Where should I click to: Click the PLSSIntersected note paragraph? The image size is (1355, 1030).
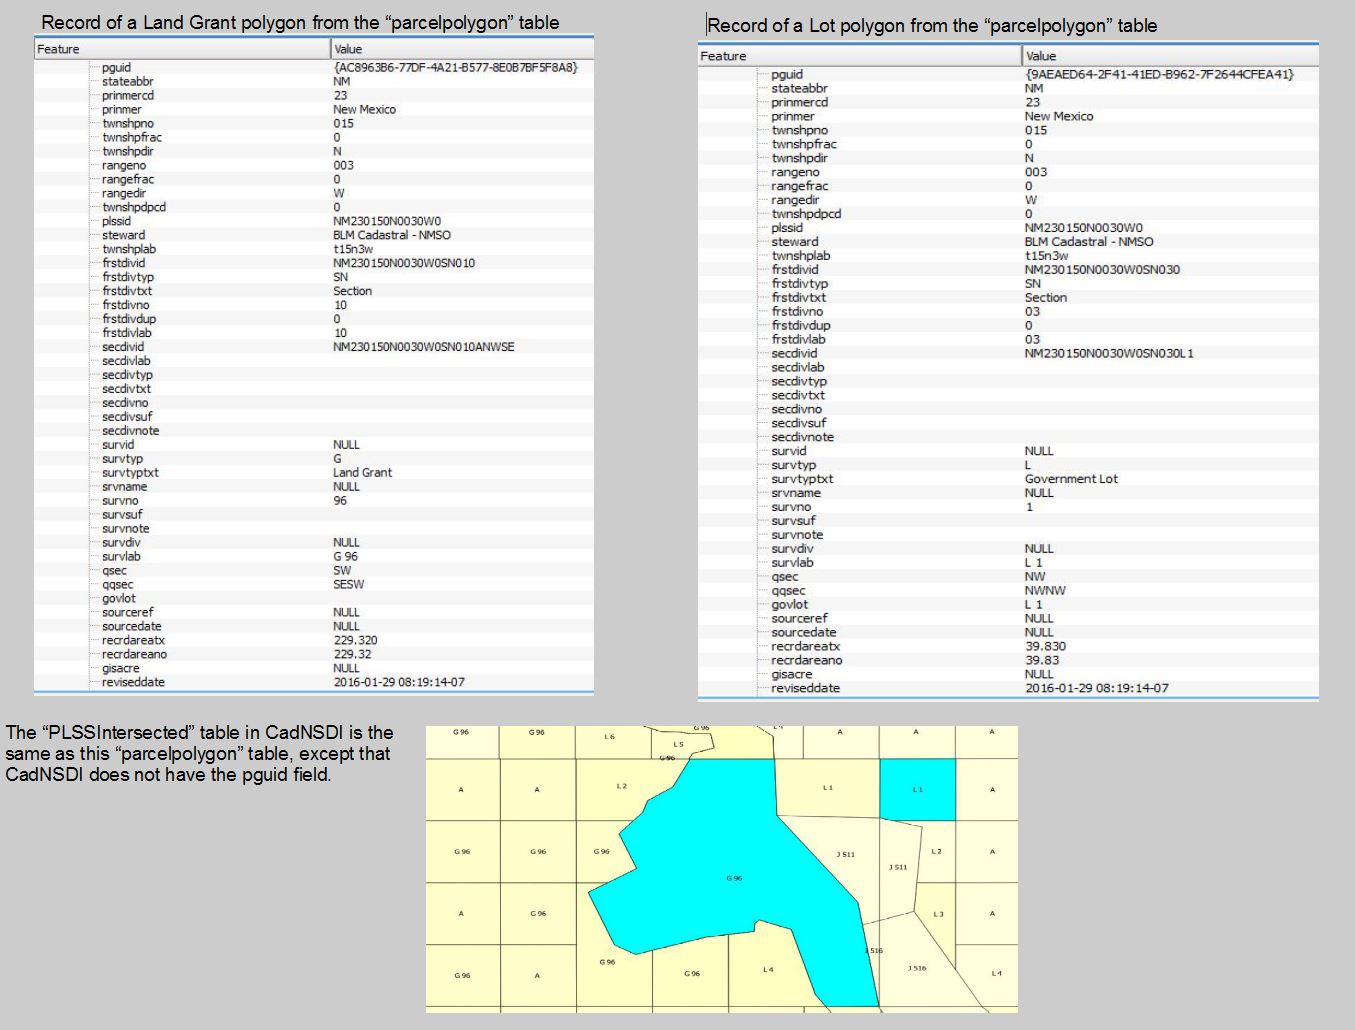click(199, 753)
